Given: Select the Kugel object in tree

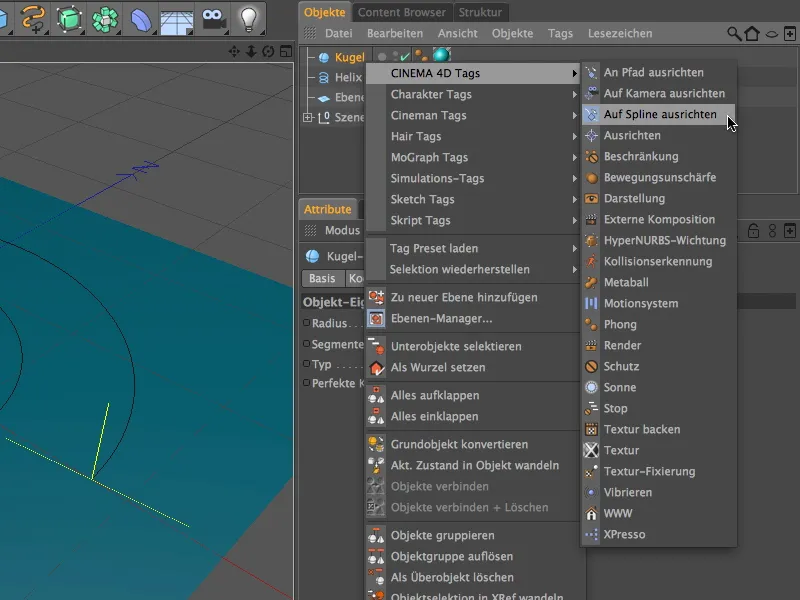Looking at the screenshot, I should [x=350, y=57].
